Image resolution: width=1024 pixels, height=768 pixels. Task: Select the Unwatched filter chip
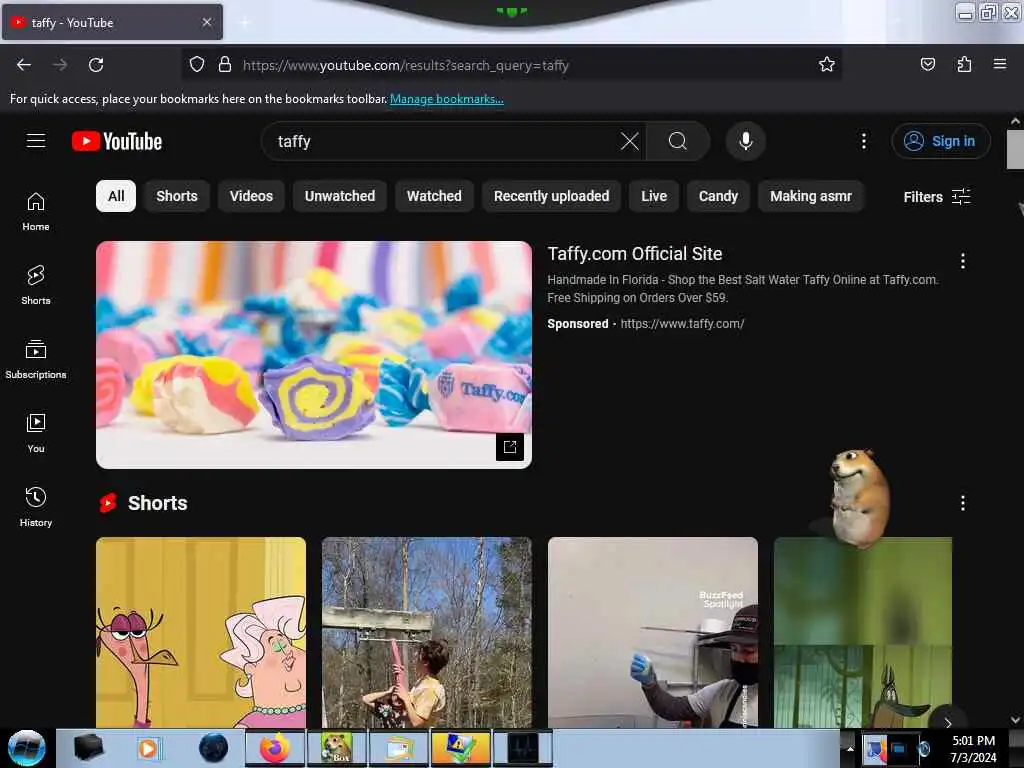point(340,196)
